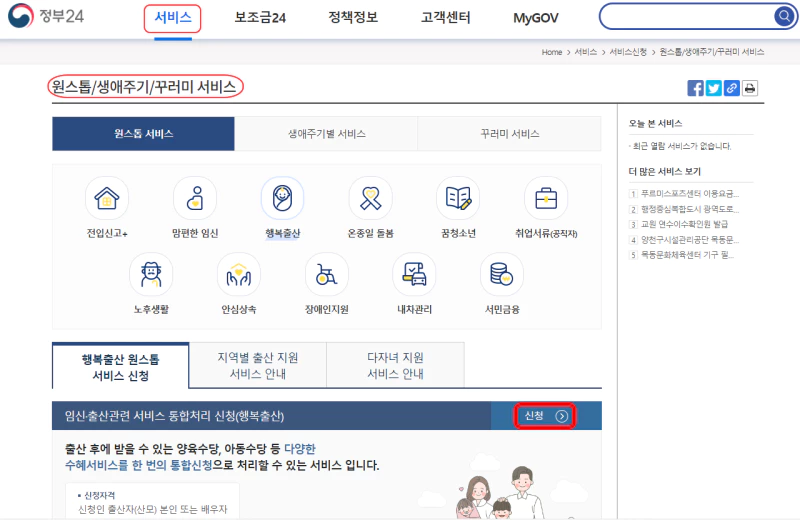Open the MyGOV top menu

coord(536,18)
